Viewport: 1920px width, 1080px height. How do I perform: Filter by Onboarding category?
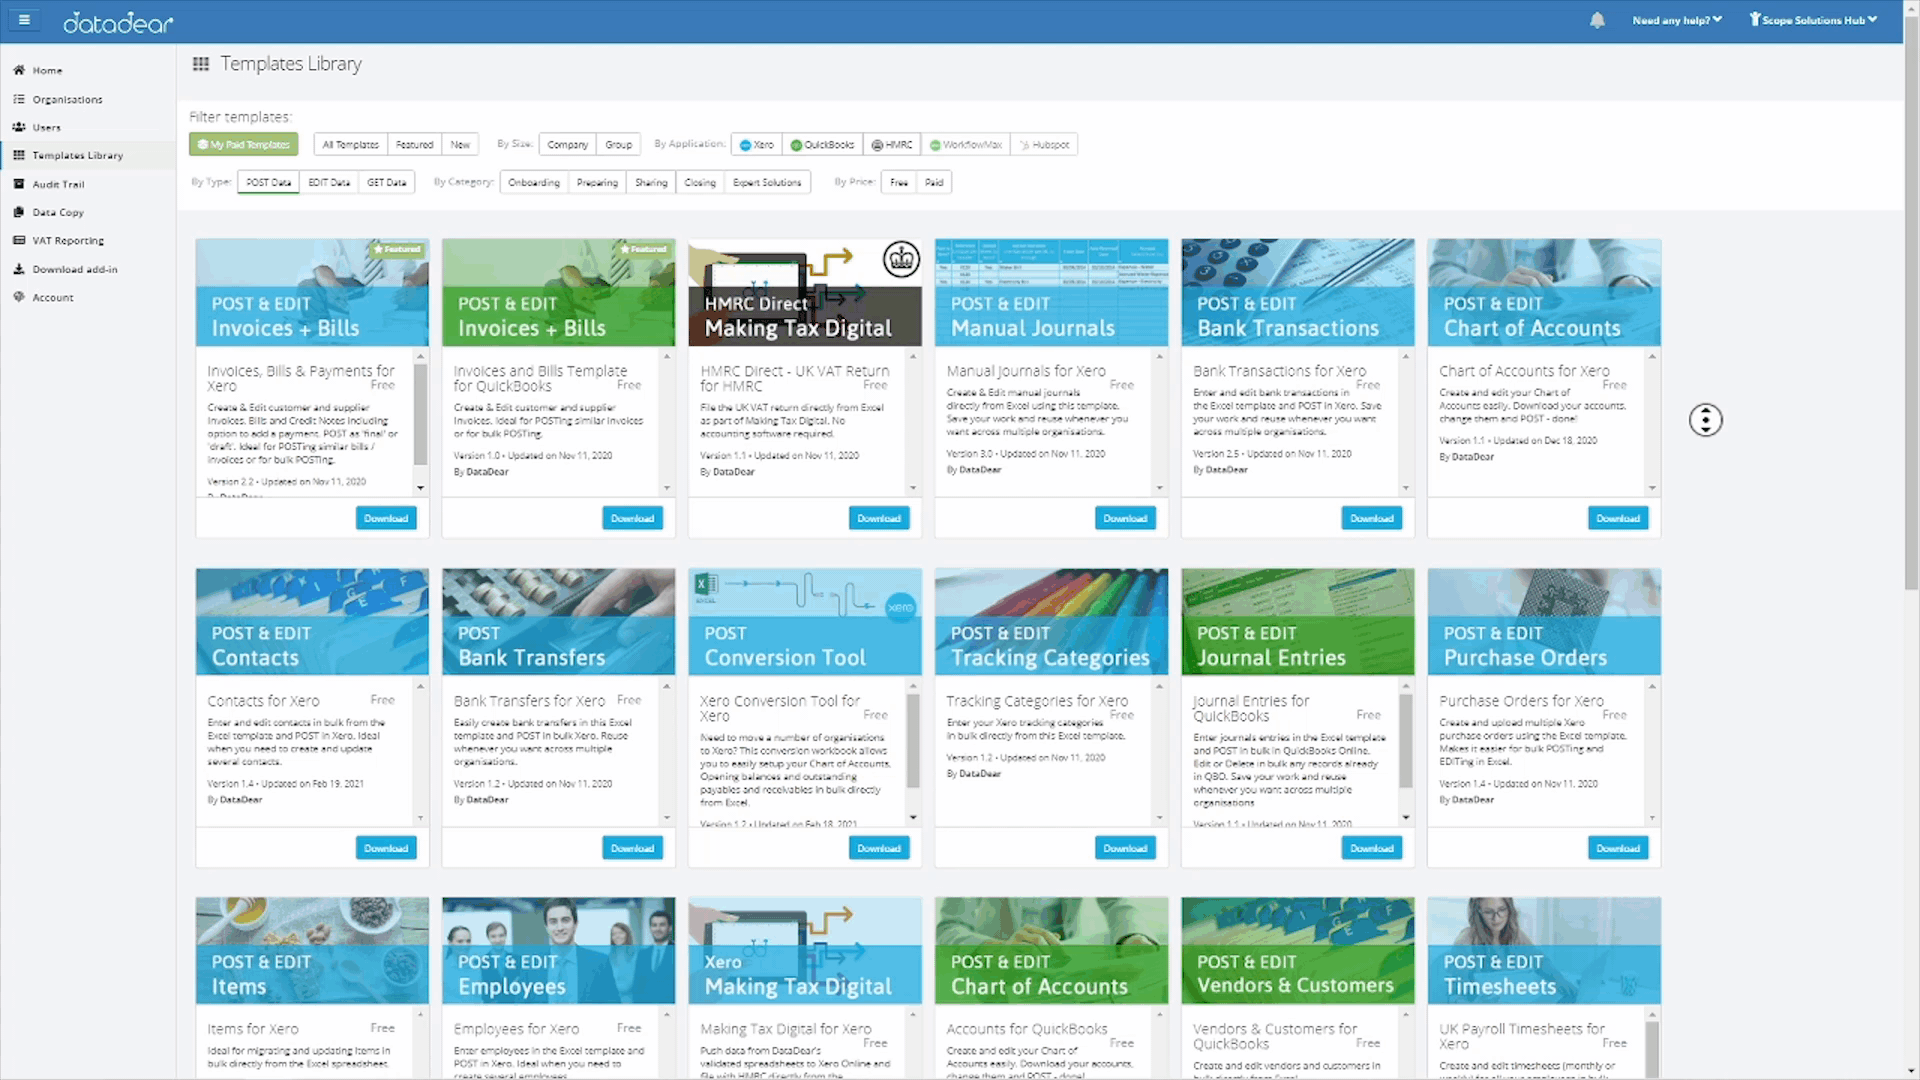tap(534, 183)
